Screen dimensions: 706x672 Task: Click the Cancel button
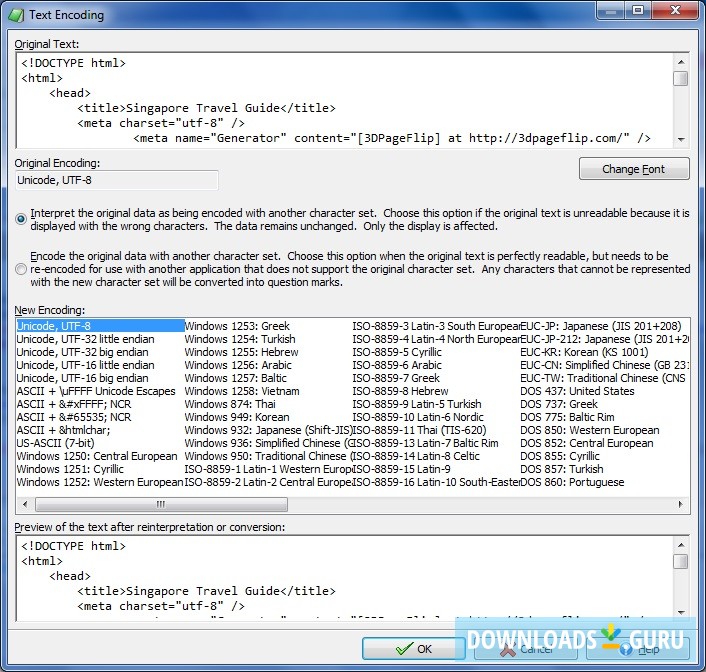tap(526, 649)
